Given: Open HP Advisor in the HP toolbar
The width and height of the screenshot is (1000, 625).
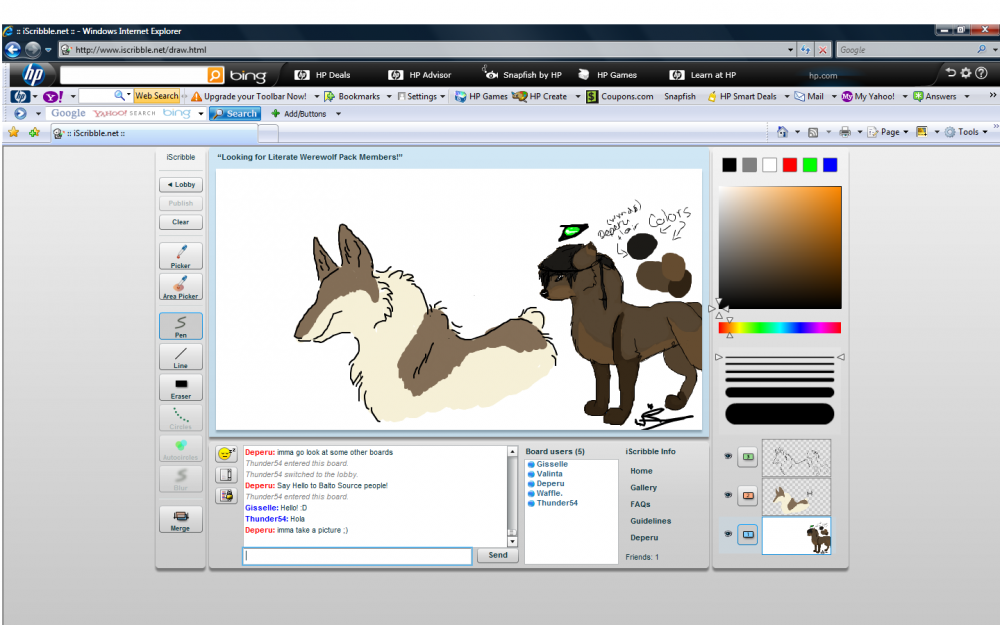Looking at the screenshot, I should pyautogui.click(x=419, y=75).
